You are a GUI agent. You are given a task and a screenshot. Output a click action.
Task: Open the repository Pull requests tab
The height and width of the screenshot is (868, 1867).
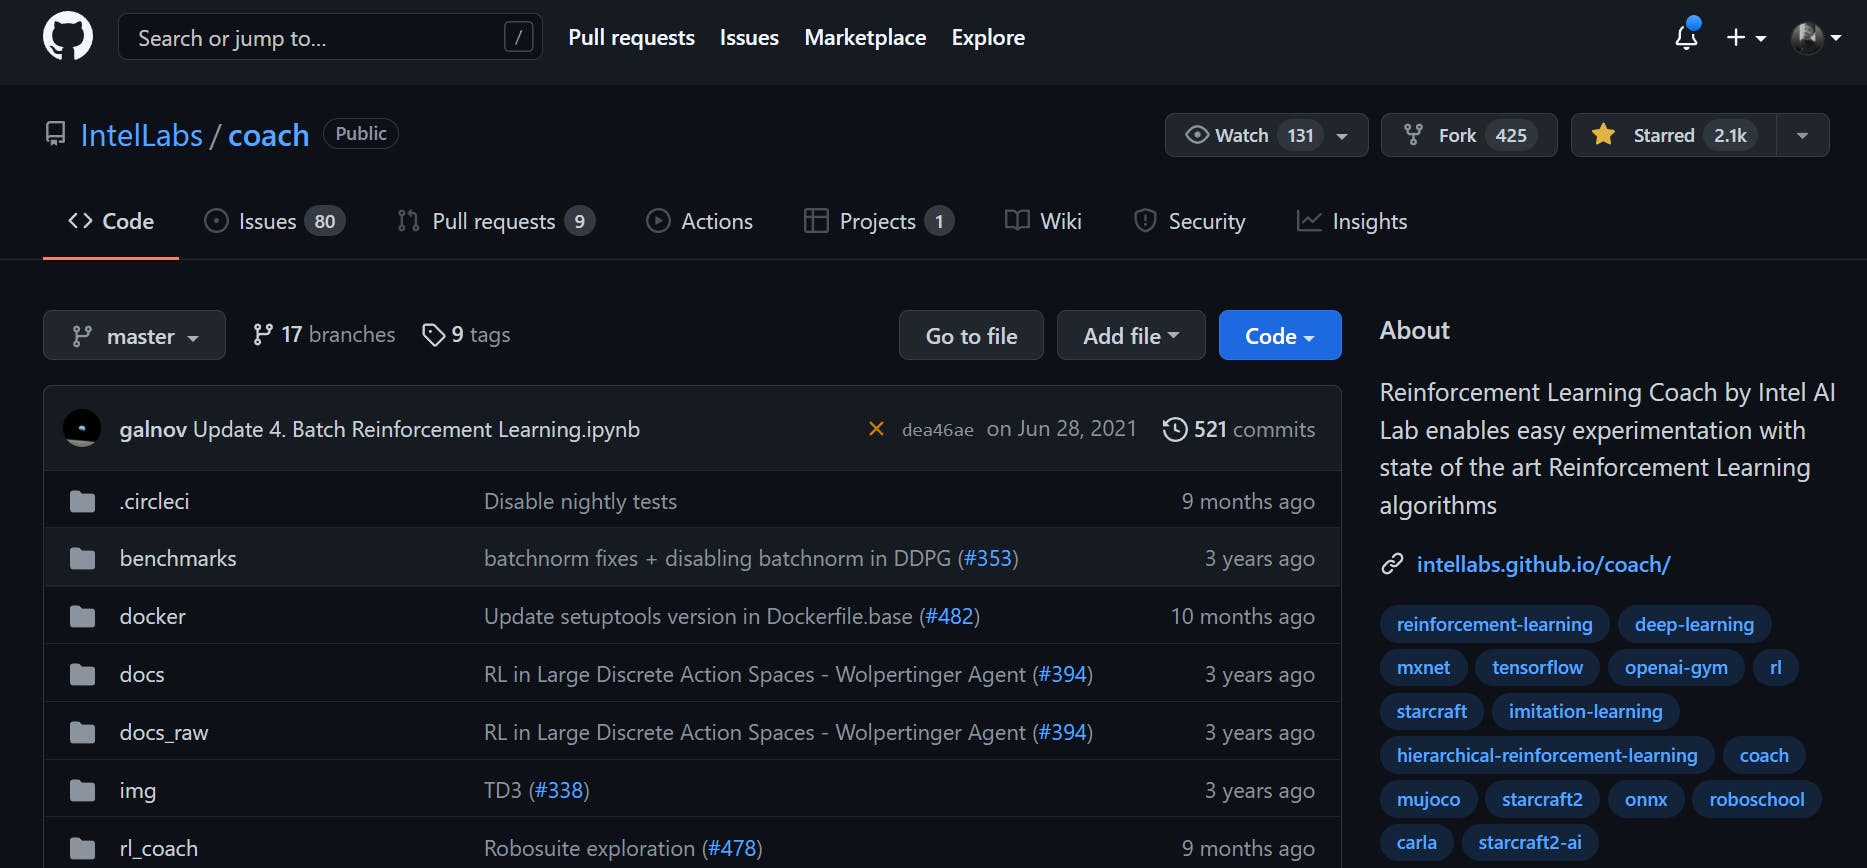tap(496, 221)
